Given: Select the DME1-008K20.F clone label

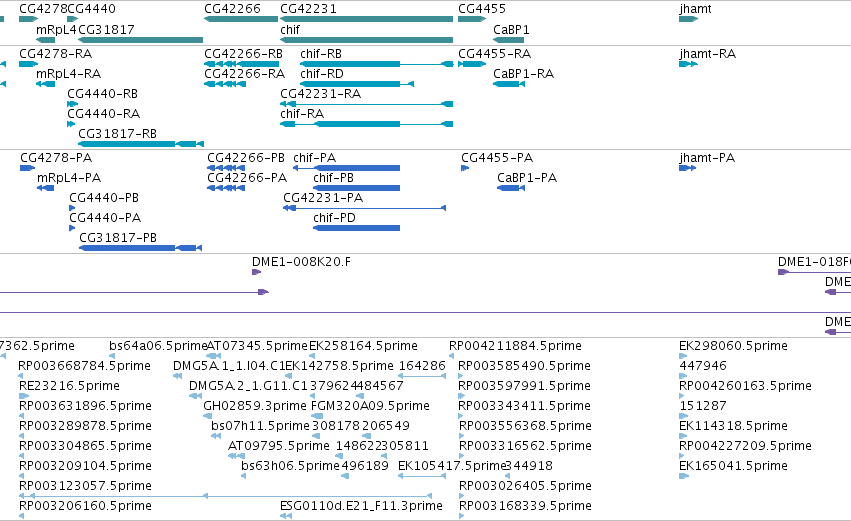Looking at the screenshot, I should (301, 262).
